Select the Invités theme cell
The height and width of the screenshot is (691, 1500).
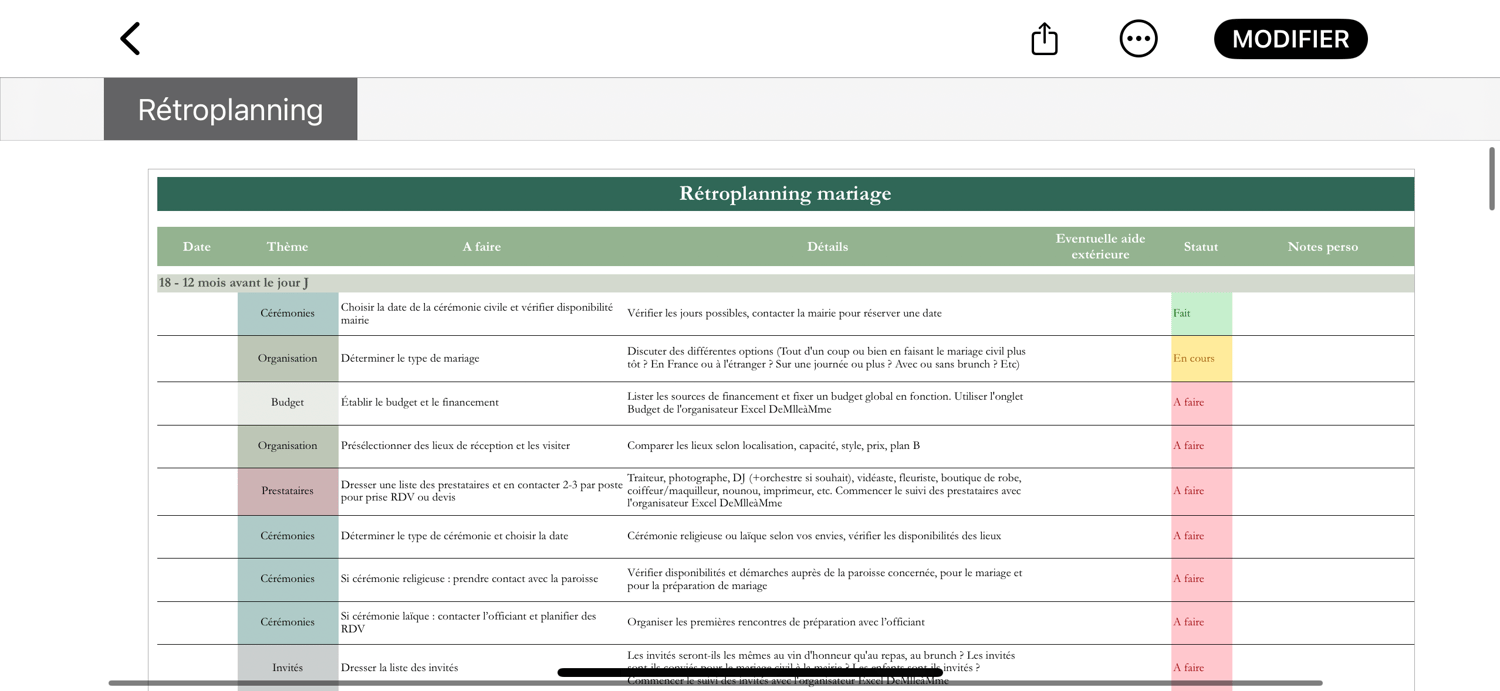click(287, 668)
